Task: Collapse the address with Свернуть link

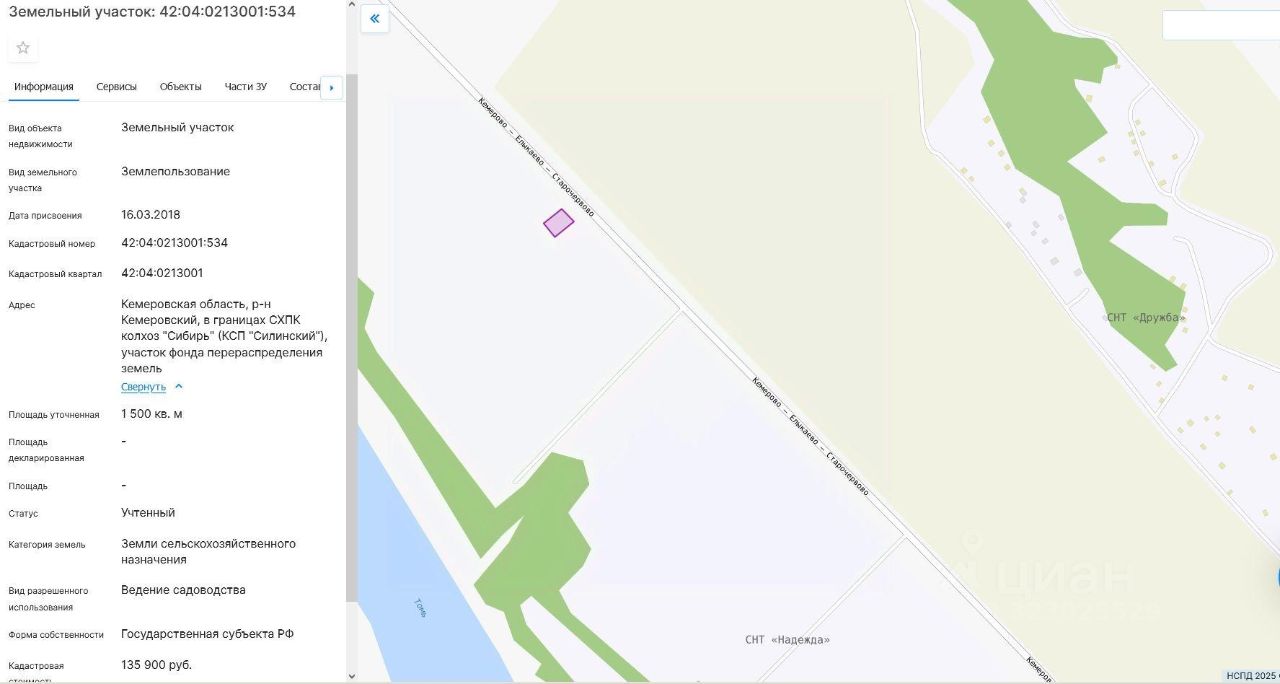Action: [x=144, y=386]
